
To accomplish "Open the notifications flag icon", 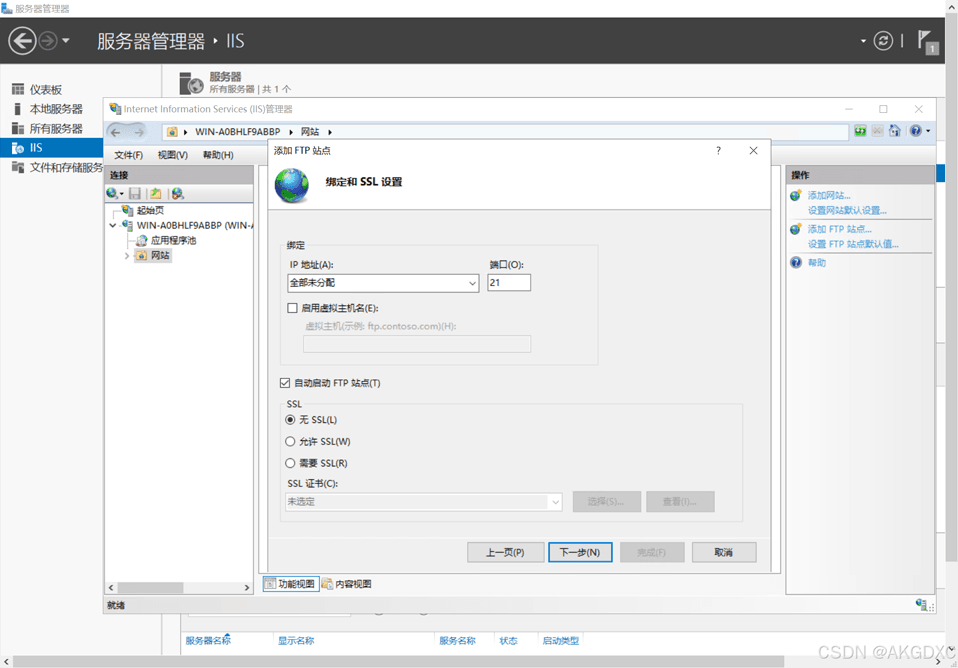I will (x=927, y=42).
